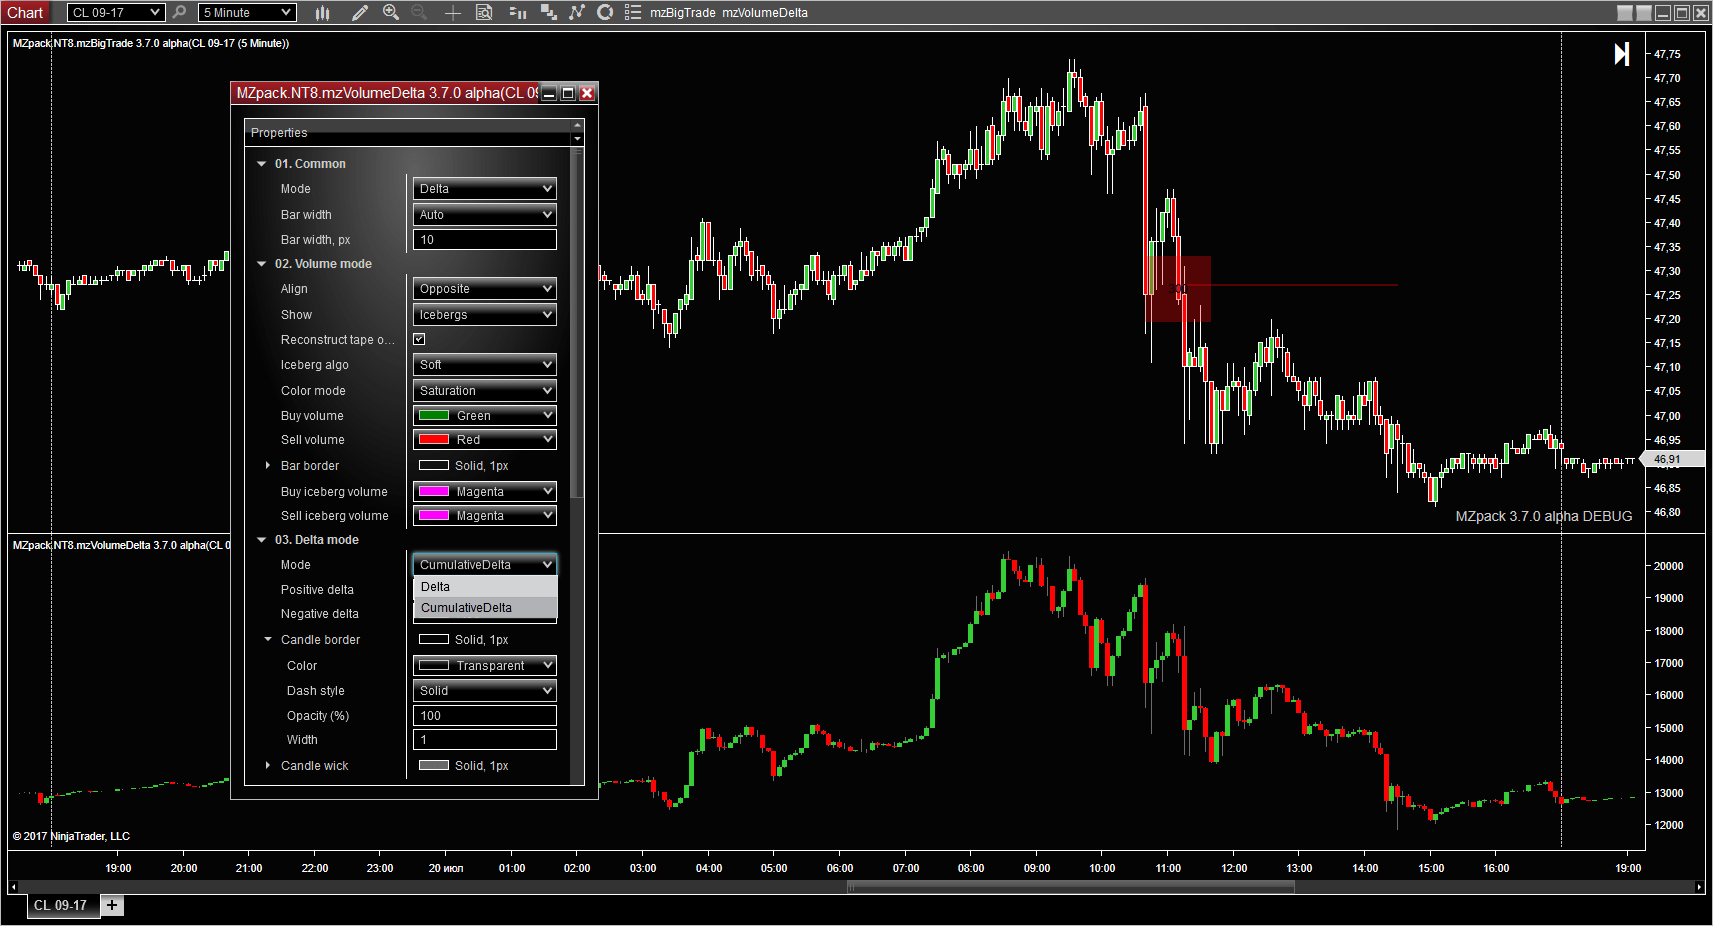Close the mzVolumeDelta properties dialog
Viewport: 1713px width, 926px height.
click(587, 93)
